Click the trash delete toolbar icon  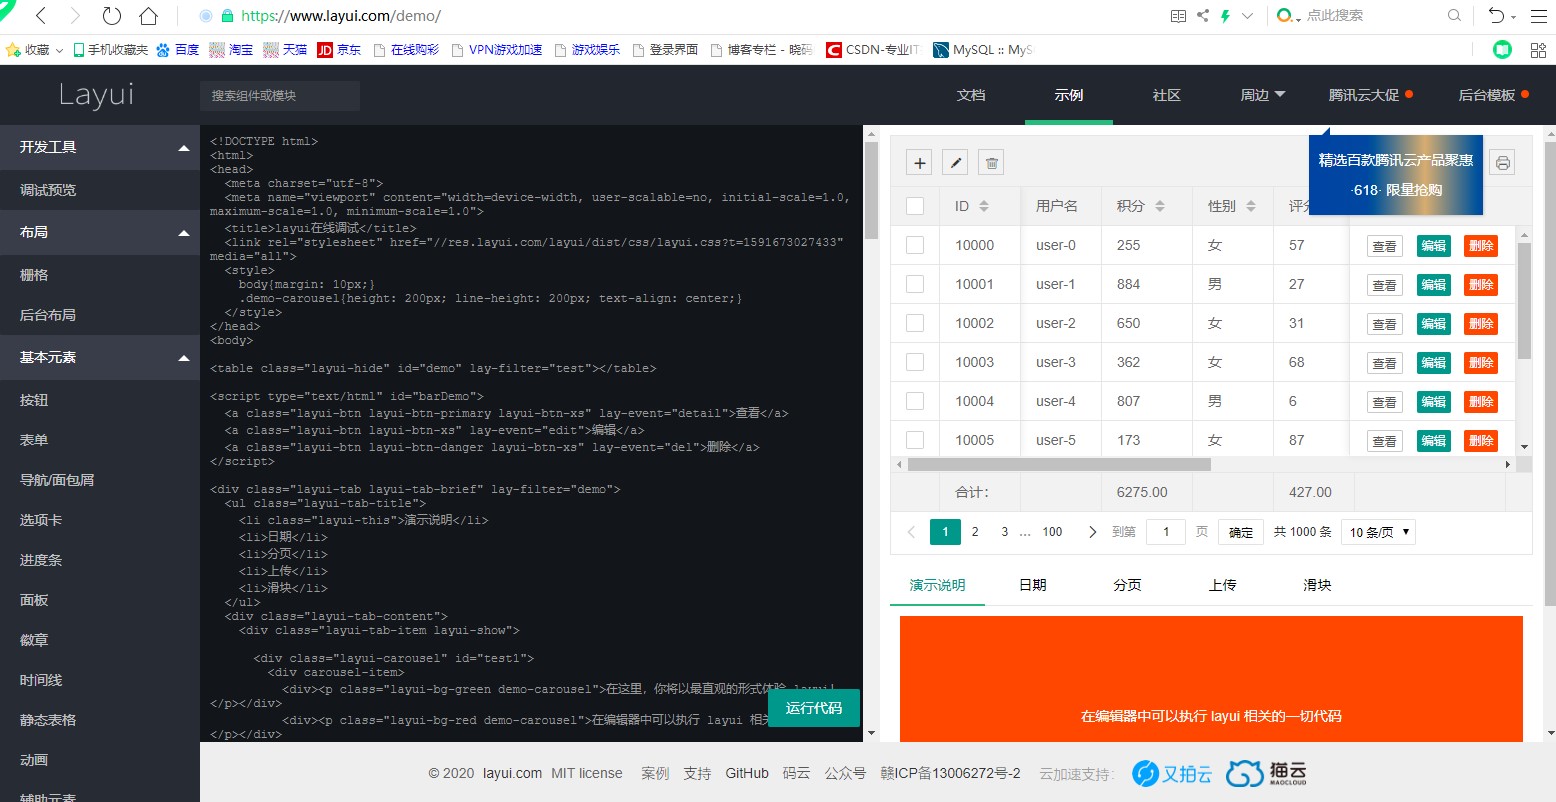coord(991,163)
